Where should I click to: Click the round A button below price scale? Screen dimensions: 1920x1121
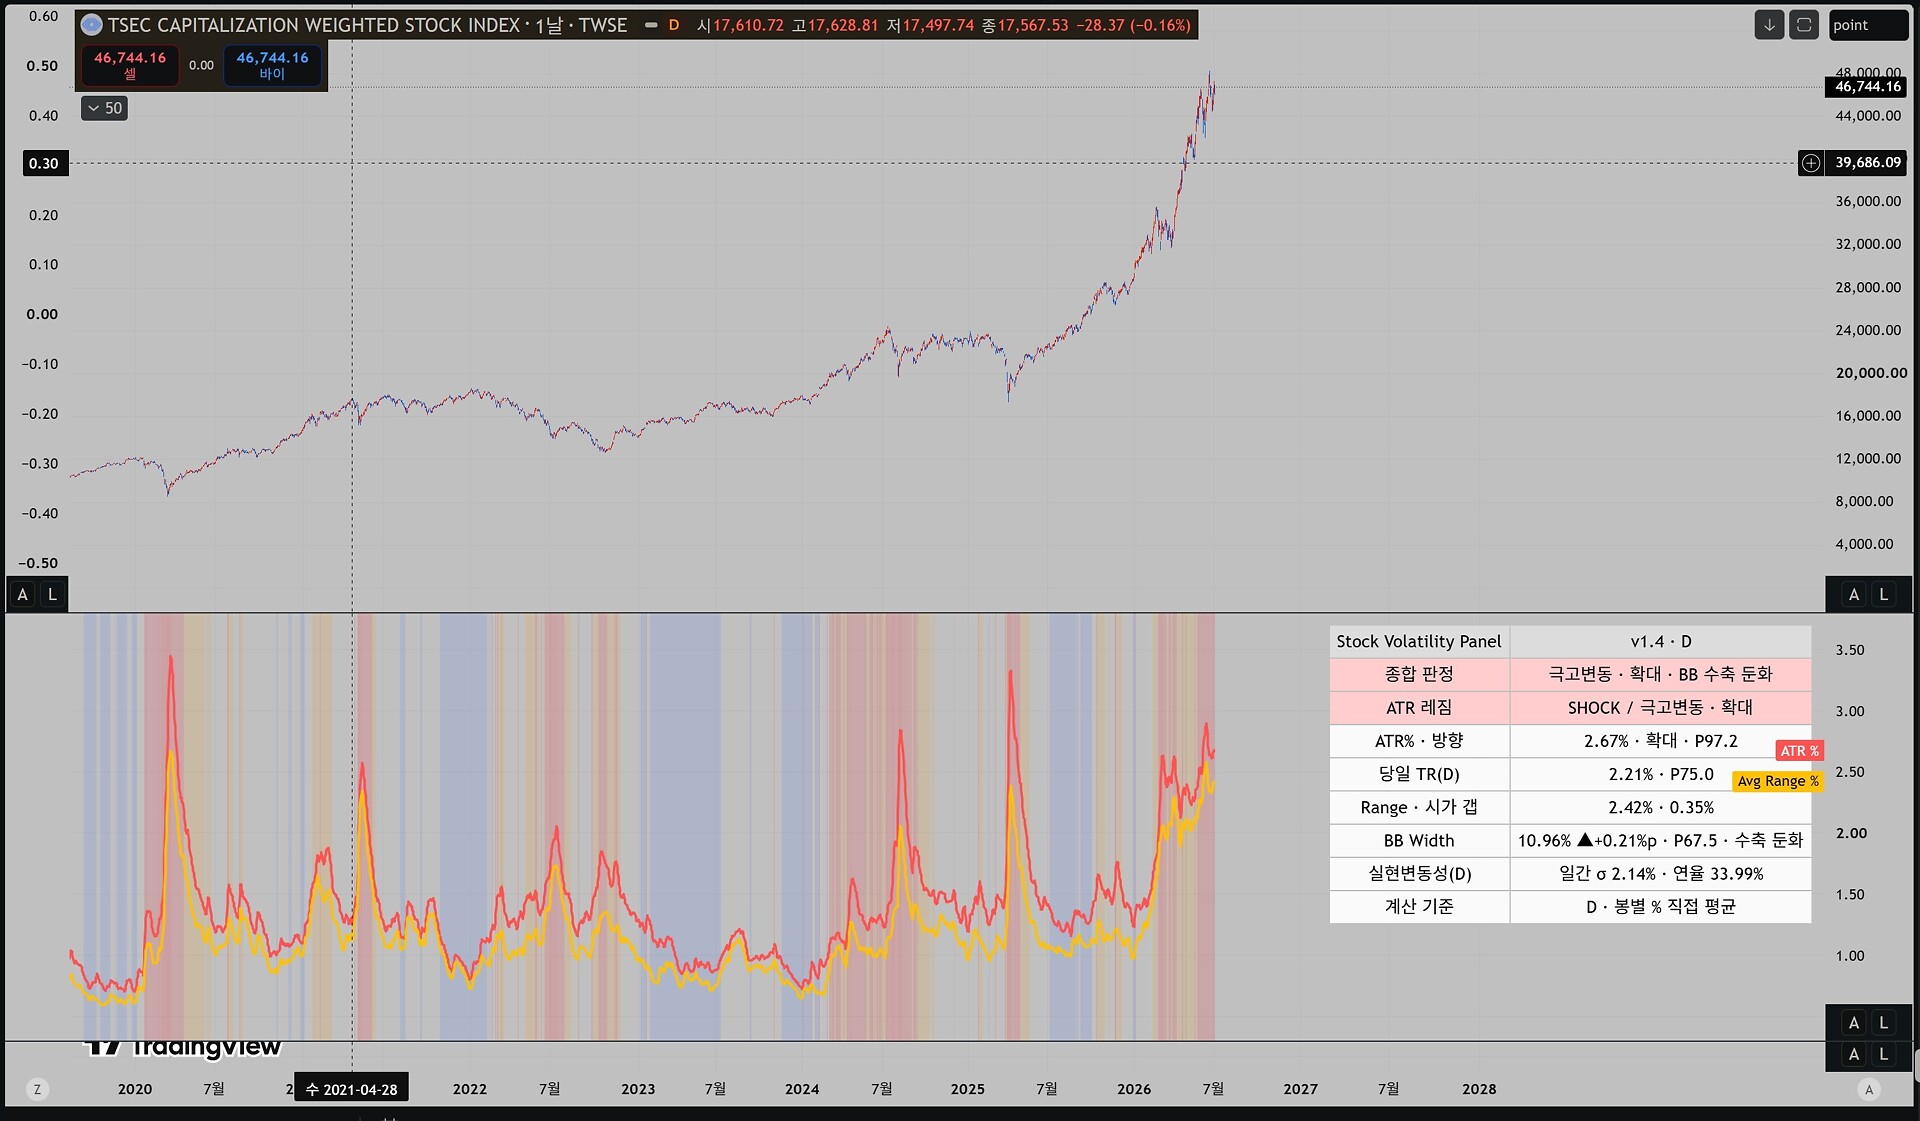(x=1869, y=1089)
